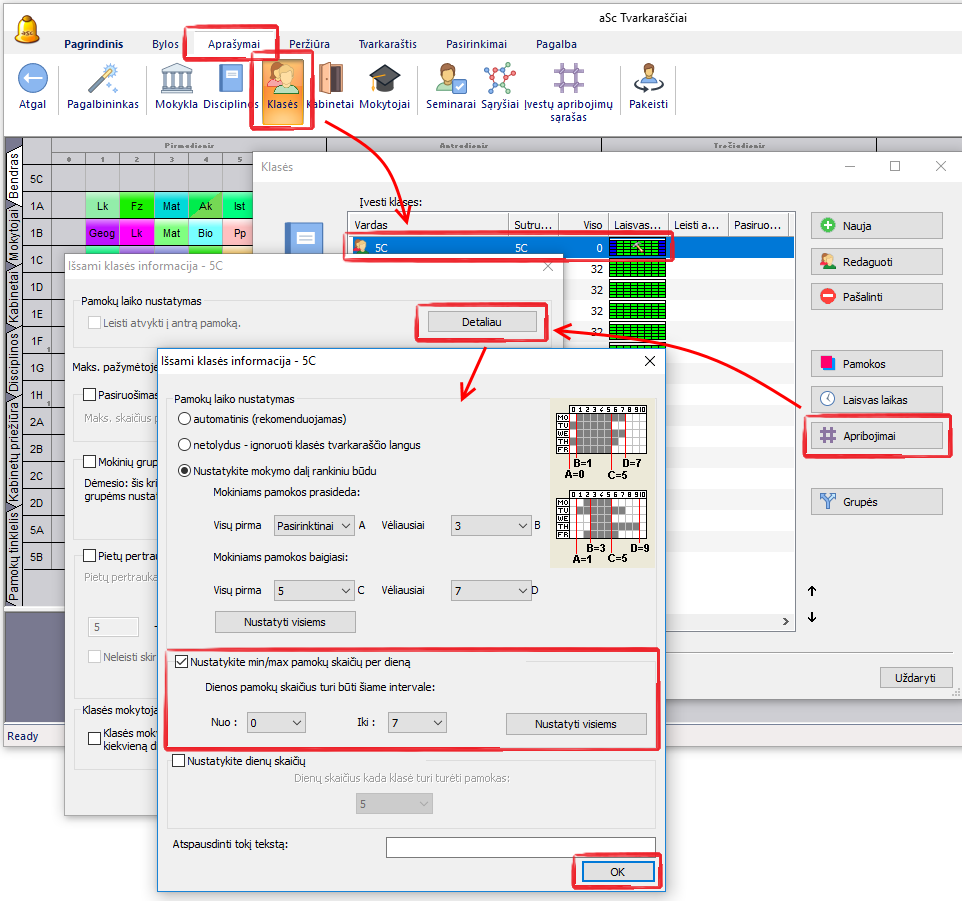
Task: Open the Pakeisti replace tool
Action: coord(648,80)
